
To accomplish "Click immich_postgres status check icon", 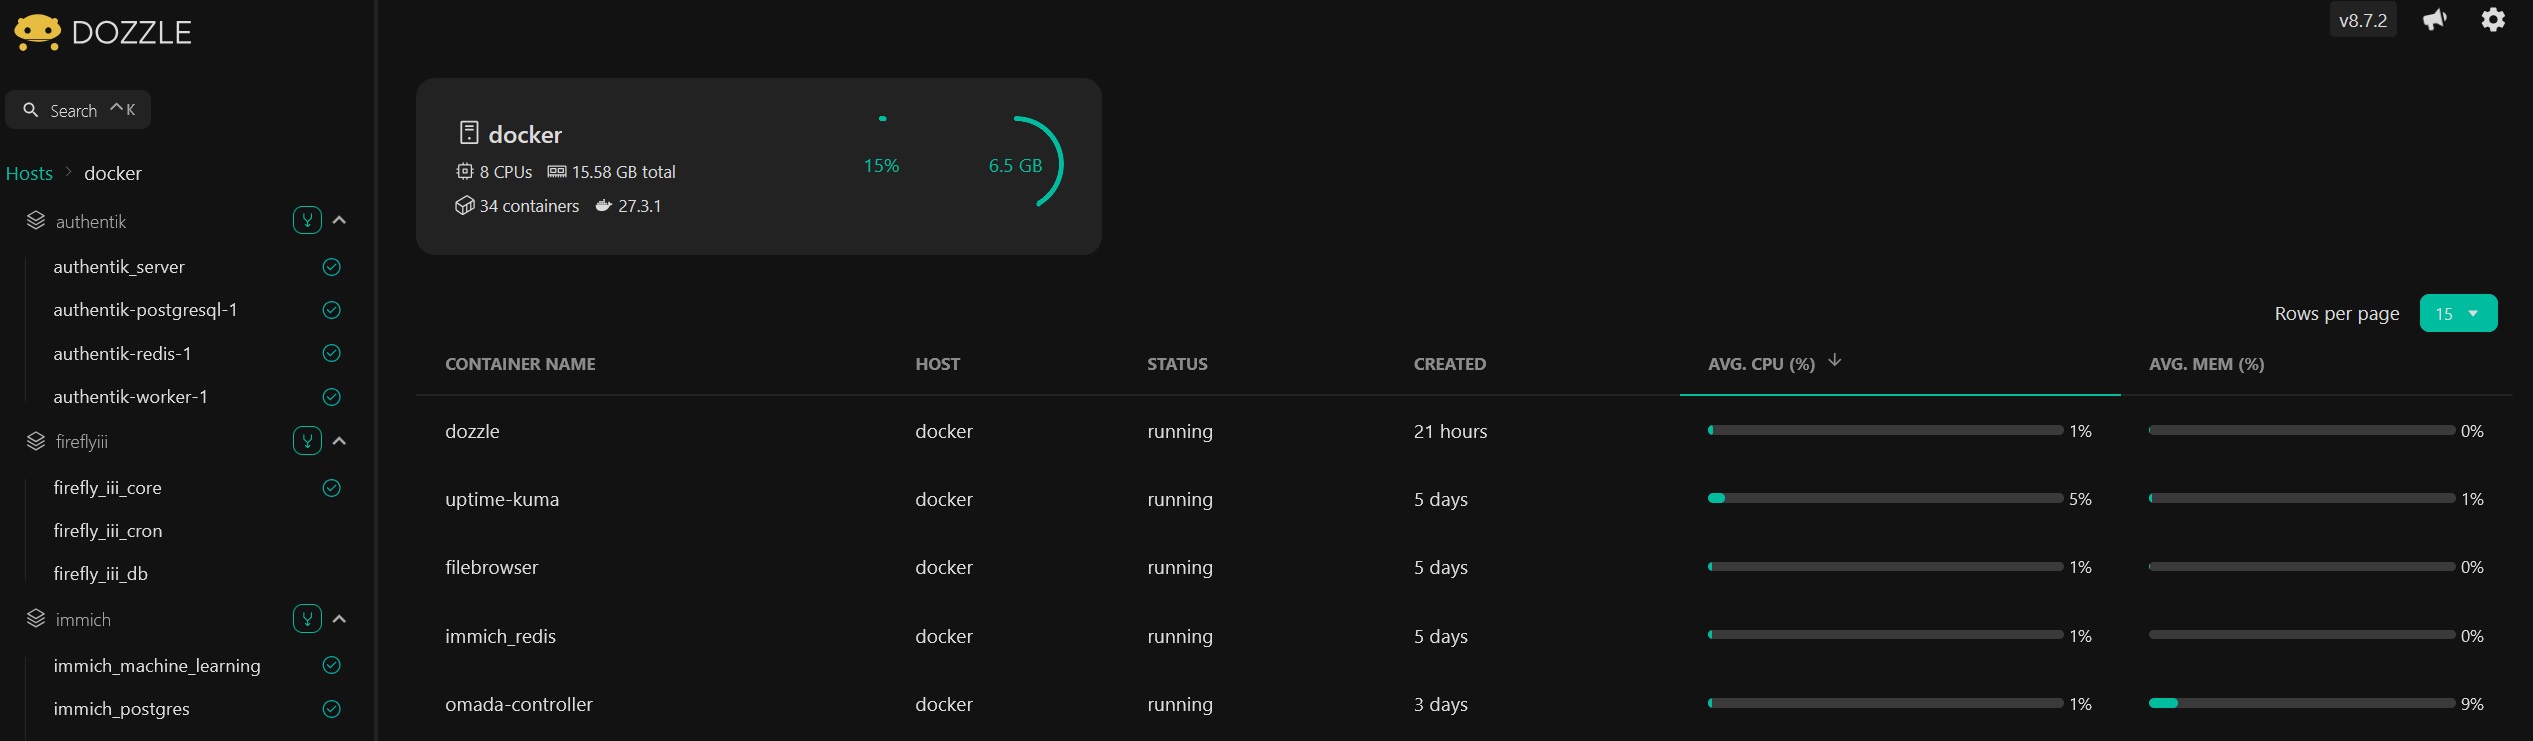I will pos(332,709).
